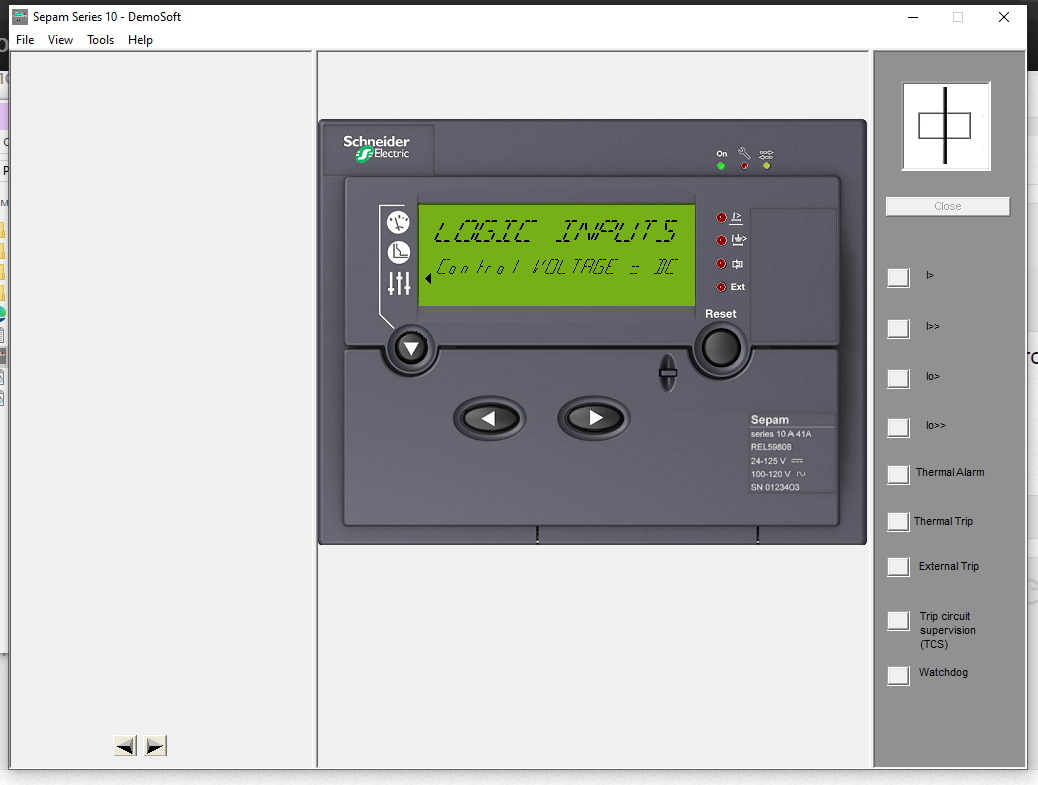Select the protection curve icon on relay

pos(399,252)
